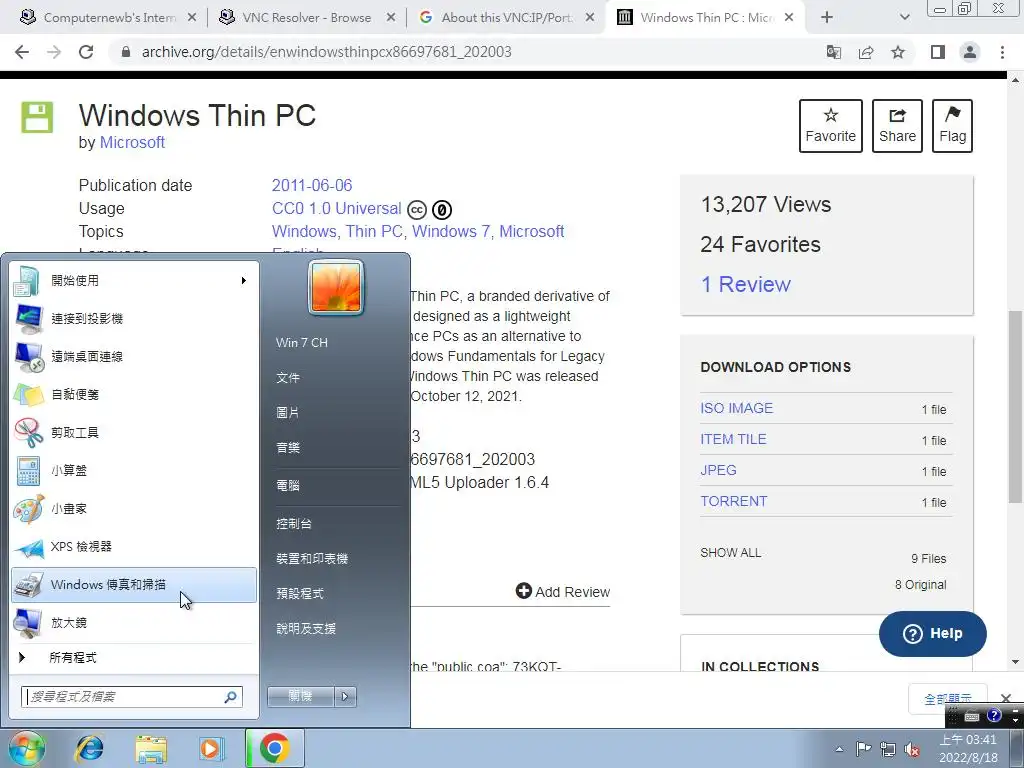The image size is (1024, 768).
Task: Click Chrome icon on taskbar
Action: [274, 748]
